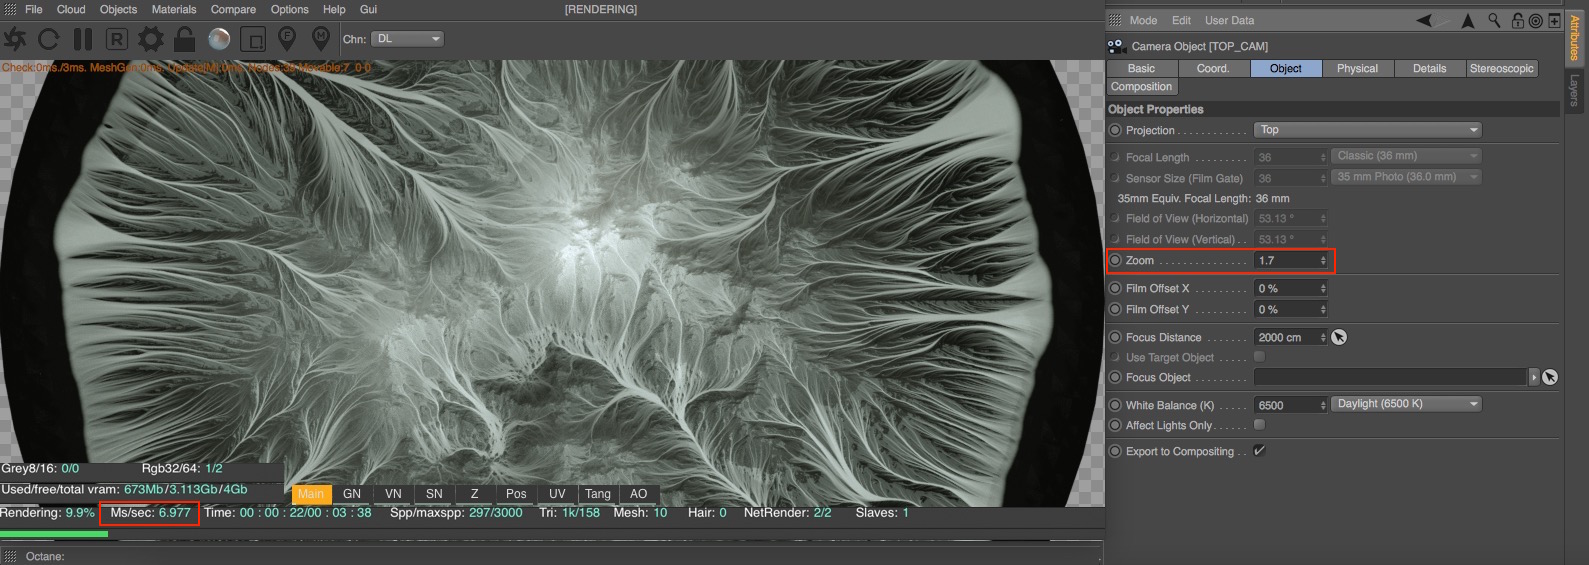Toggle the Zoom animation dot
Image resolution: width=1589 pixels, height=565 pixels.
coord(1115,260)
